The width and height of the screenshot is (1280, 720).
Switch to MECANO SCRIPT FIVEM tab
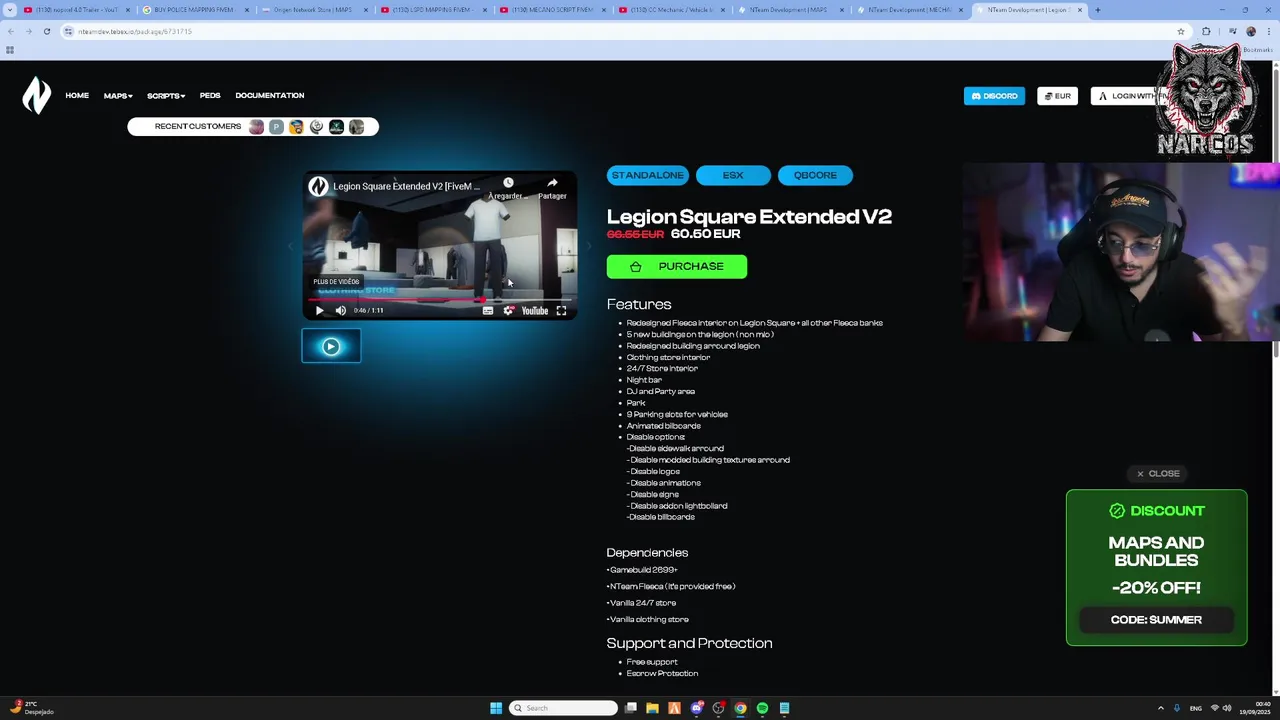[x=550, y=10]
